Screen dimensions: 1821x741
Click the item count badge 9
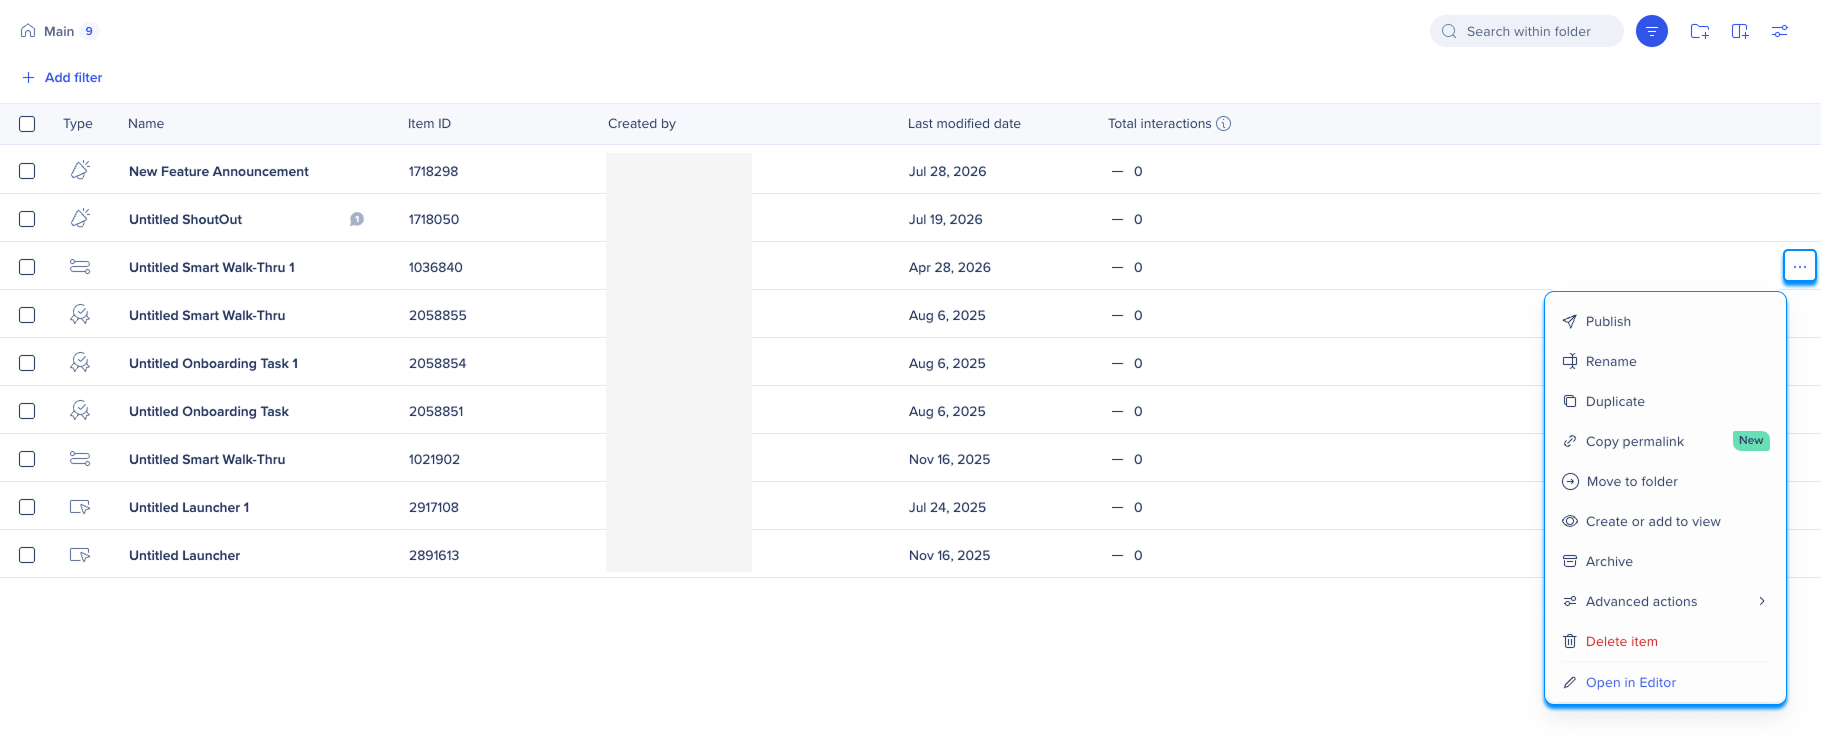click(89, 31)
